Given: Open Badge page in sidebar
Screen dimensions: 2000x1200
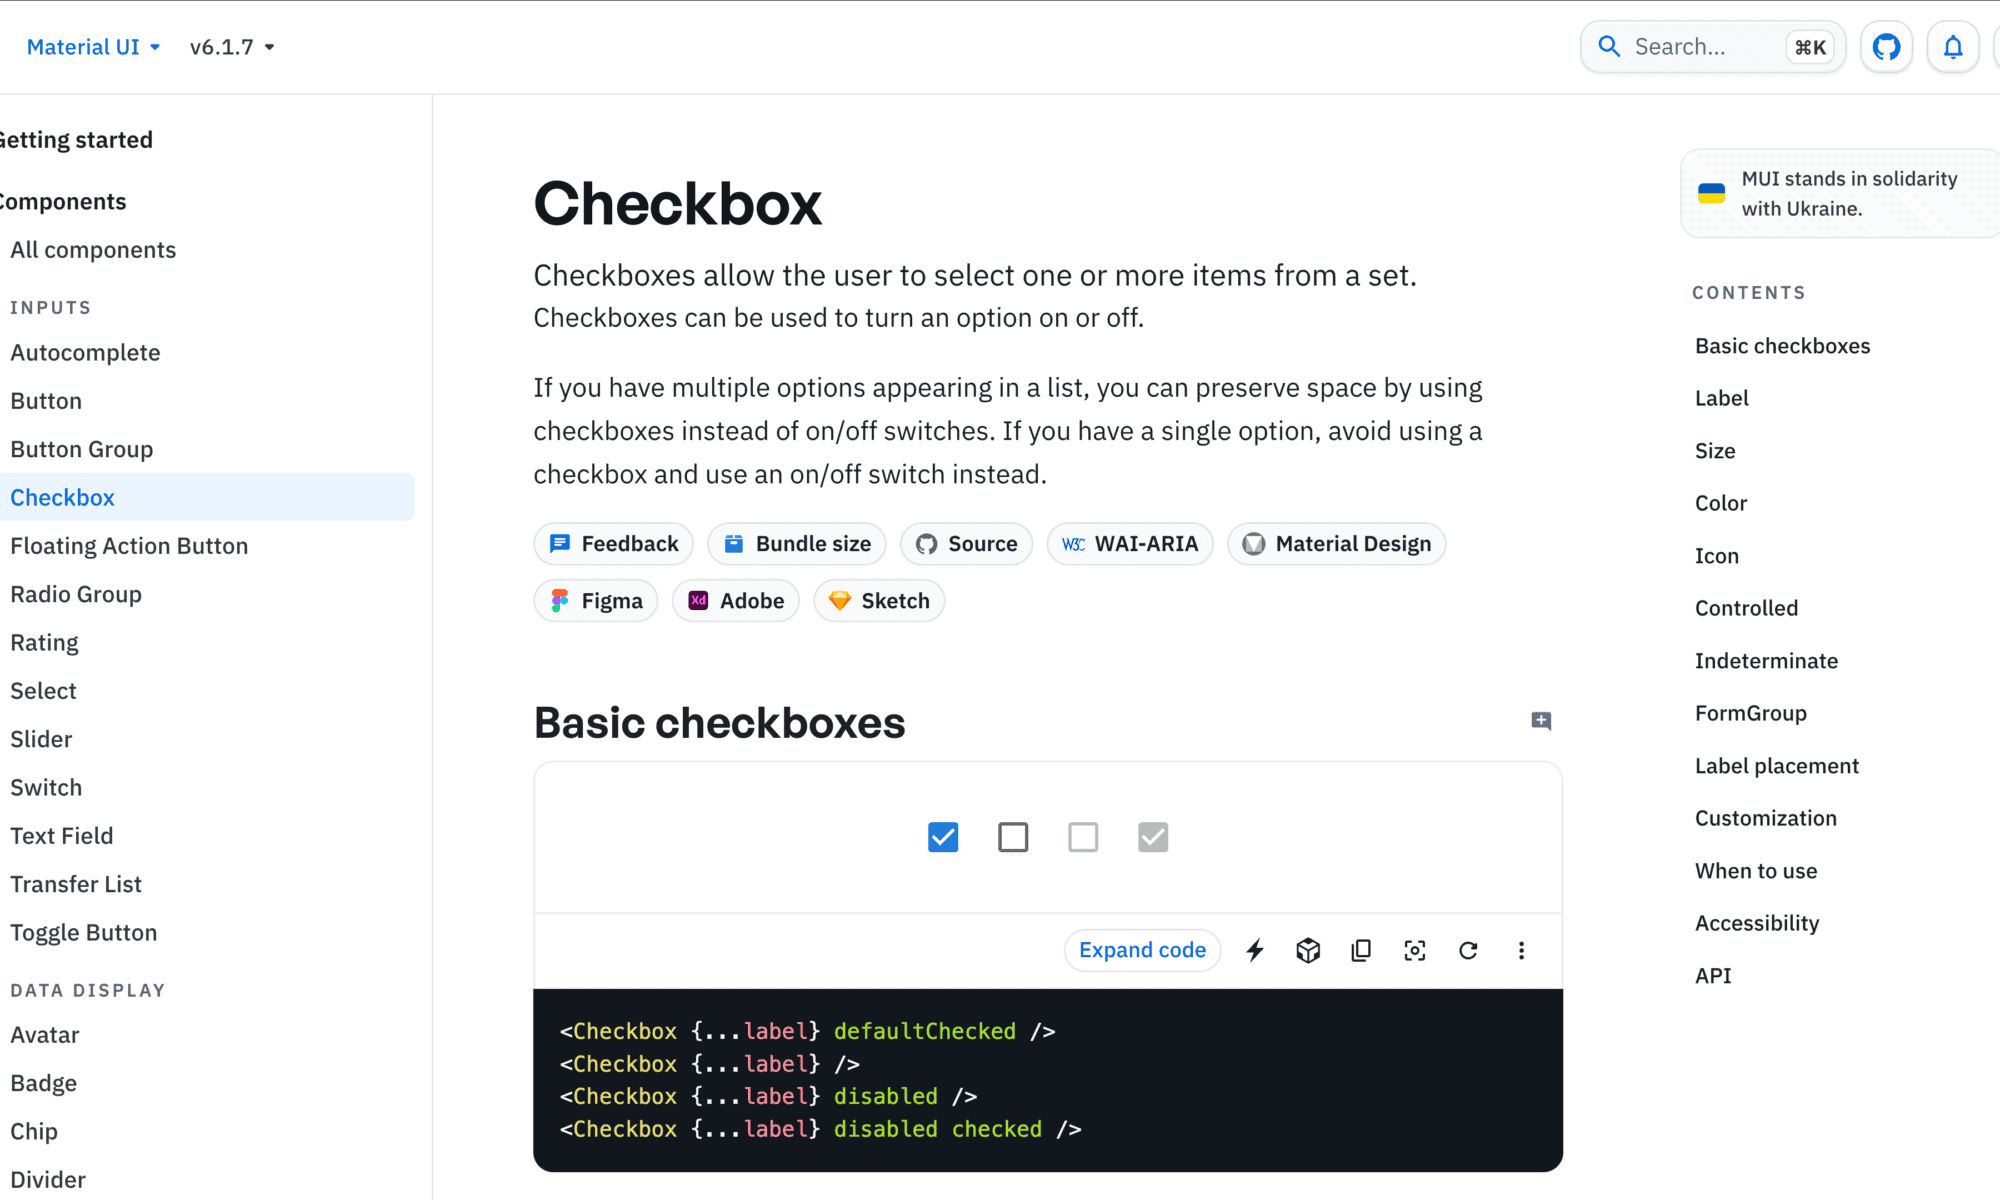Looking at the screenshot, I should coord(44,1083).
